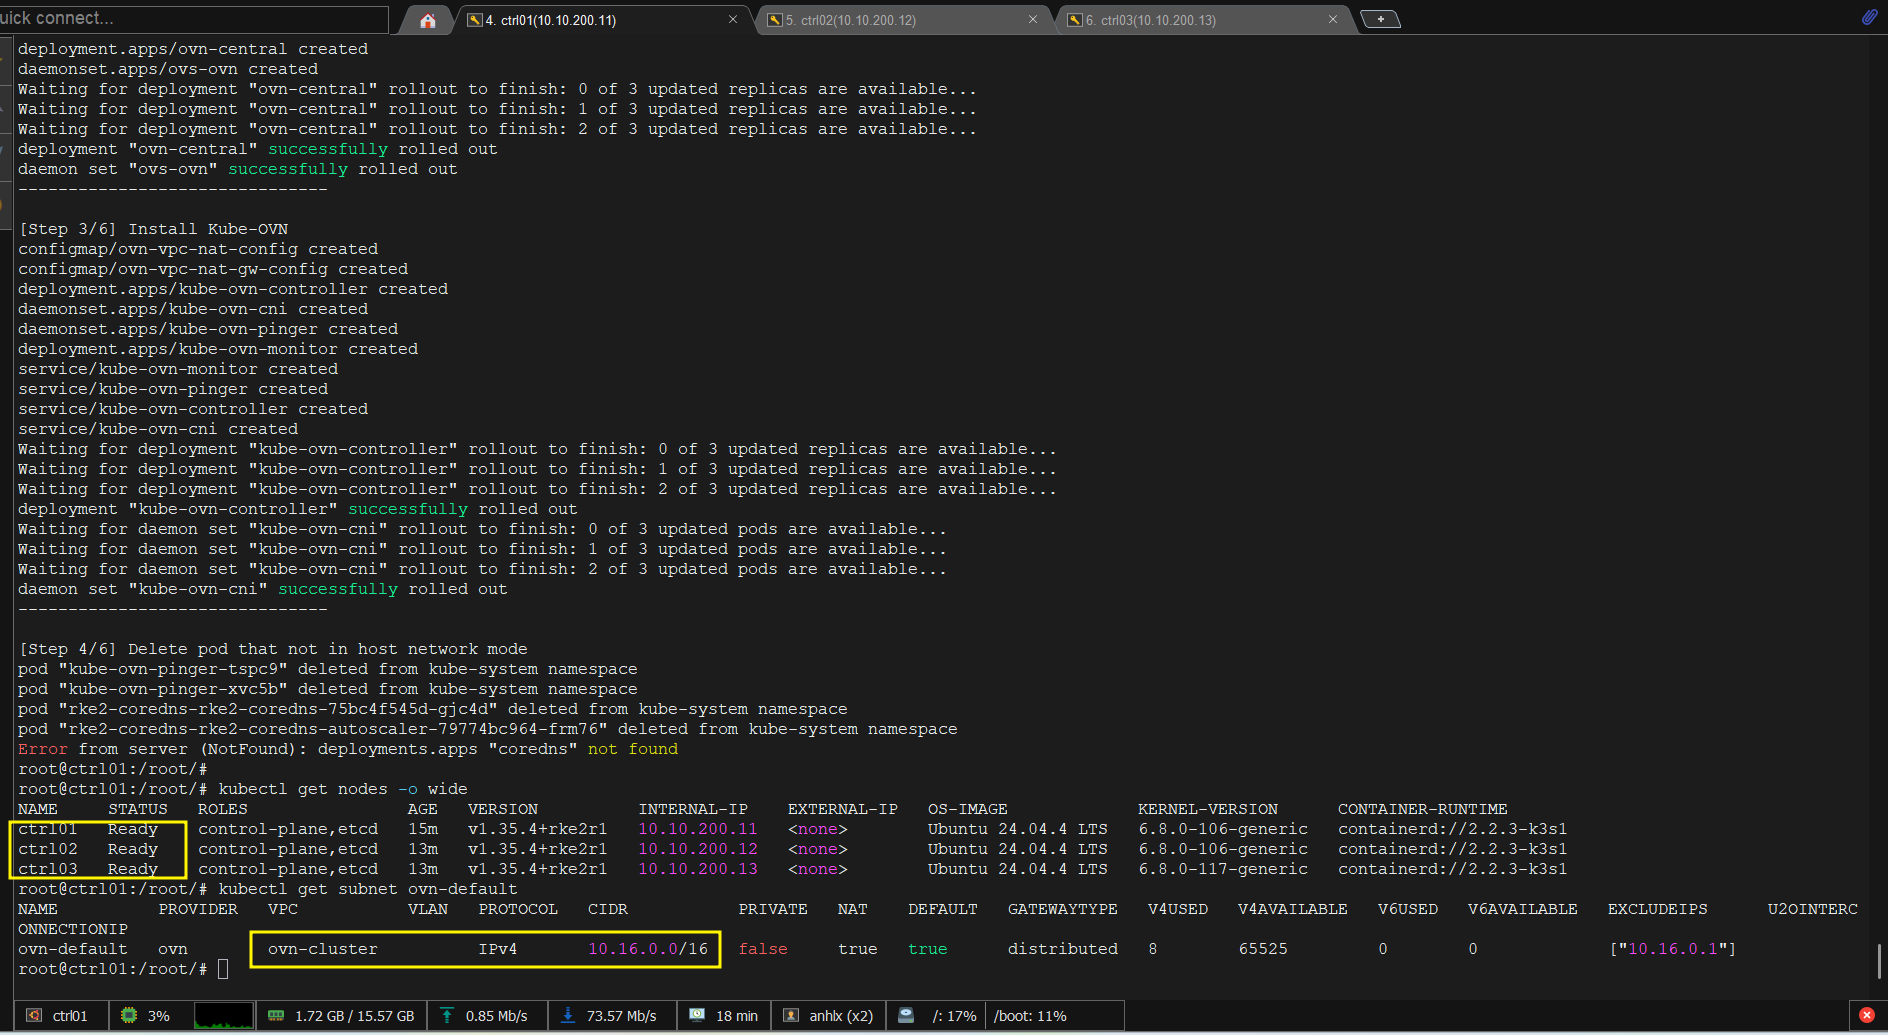Click the 6.8.0-117-generic kernel version

pyautogui.click(x=1223, y=869)
